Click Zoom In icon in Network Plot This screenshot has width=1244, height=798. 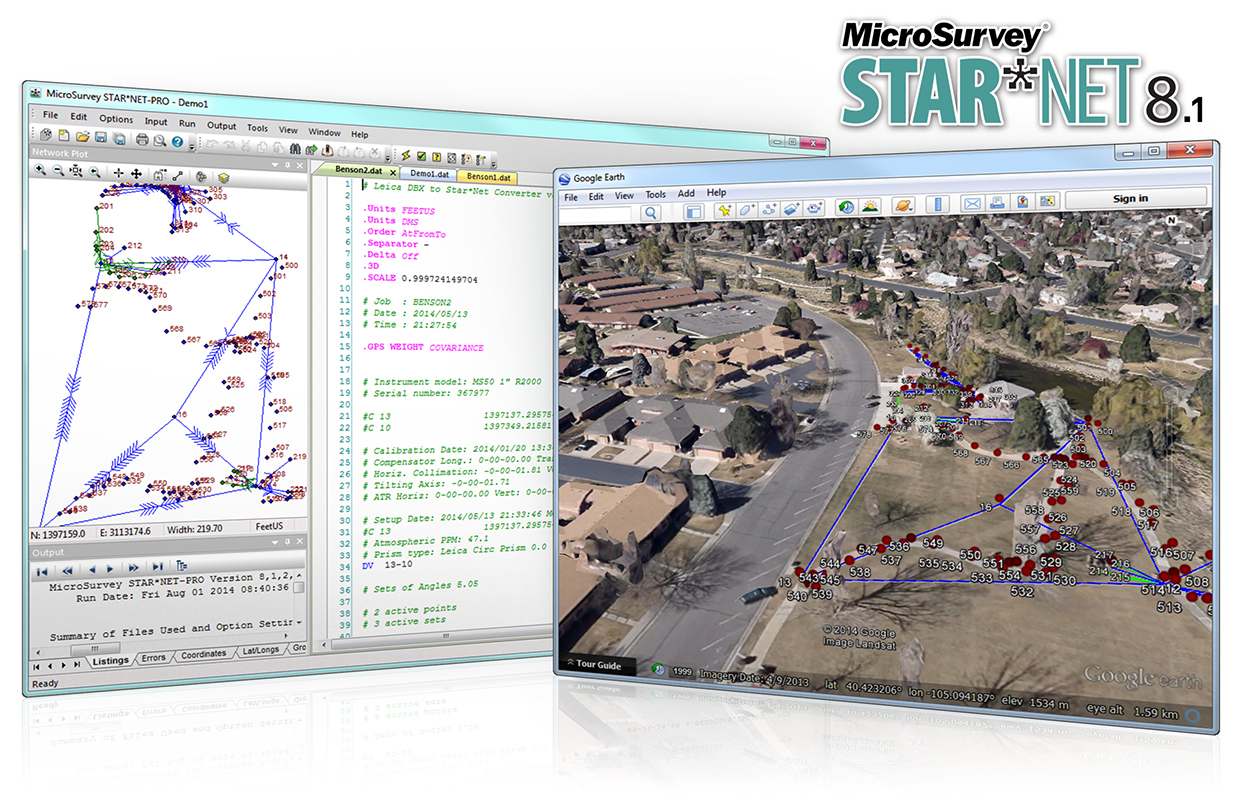40,171
